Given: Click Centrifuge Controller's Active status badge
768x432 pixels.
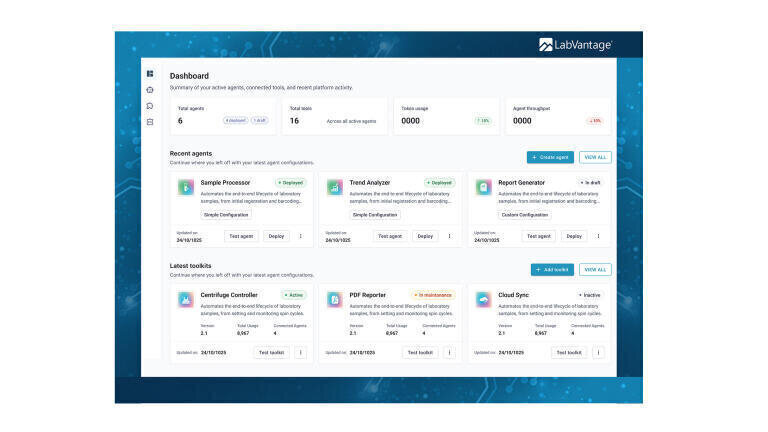Looking at the screenshot, I should pyautogui.click(x=294, y=295).
